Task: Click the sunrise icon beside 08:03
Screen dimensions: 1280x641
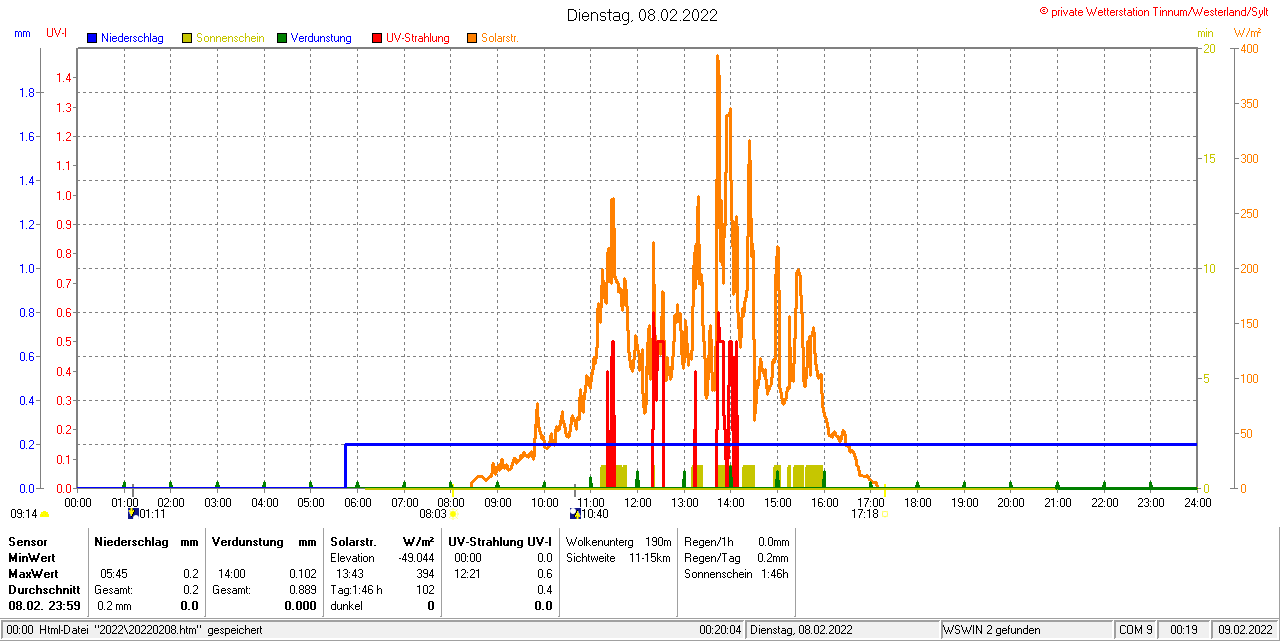Action: [x=453, y=514]
